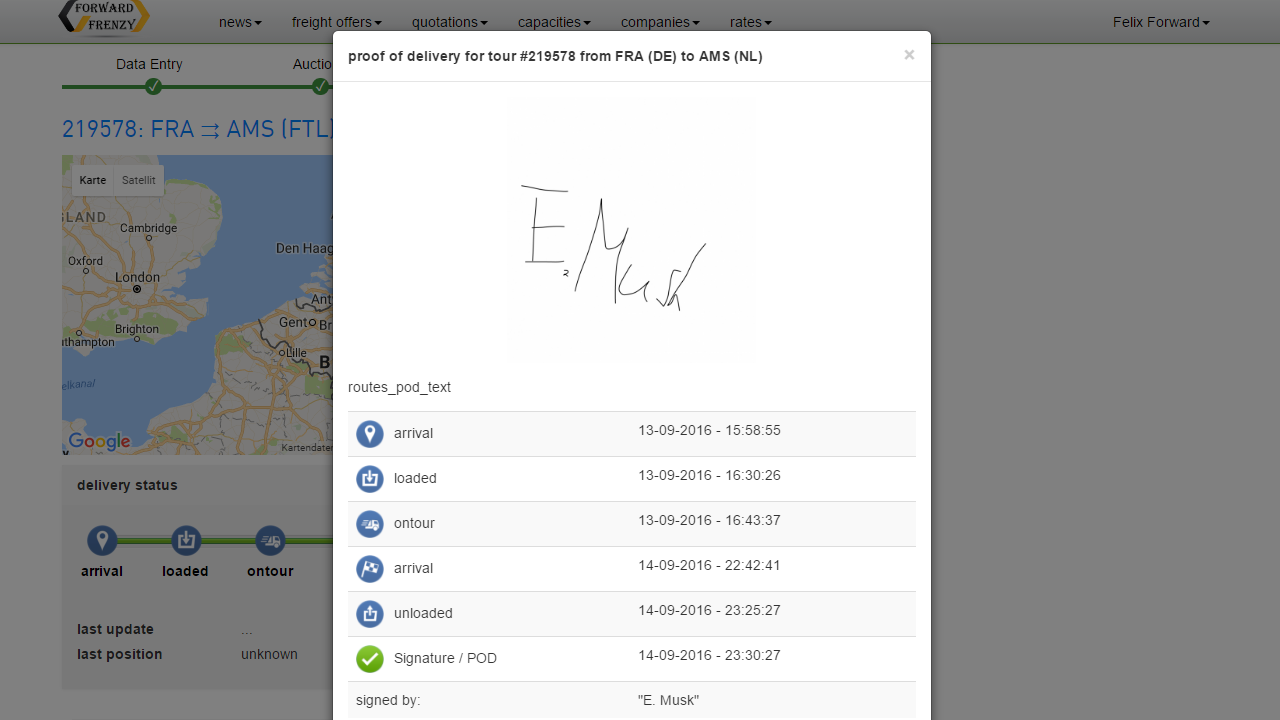Viewport: 1280px width, 720px height.
Task: Click the green Signature / POD checkmark icon
Action: click(370, 659)
